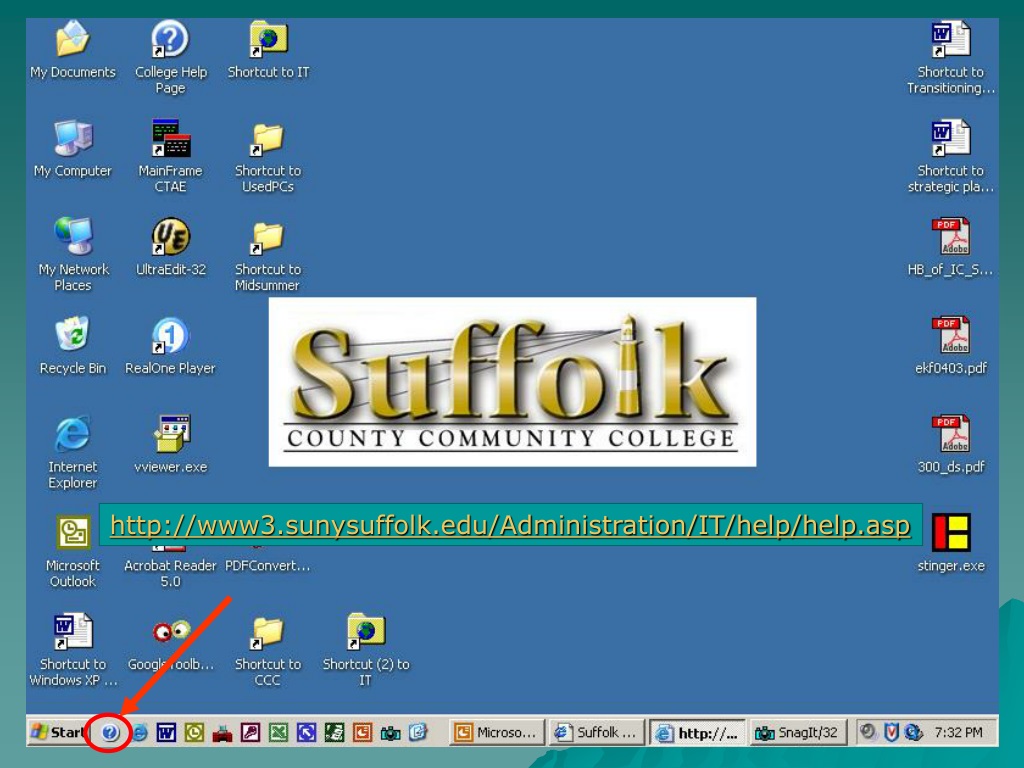Click the shield icon in system tray

click(891, 732)
